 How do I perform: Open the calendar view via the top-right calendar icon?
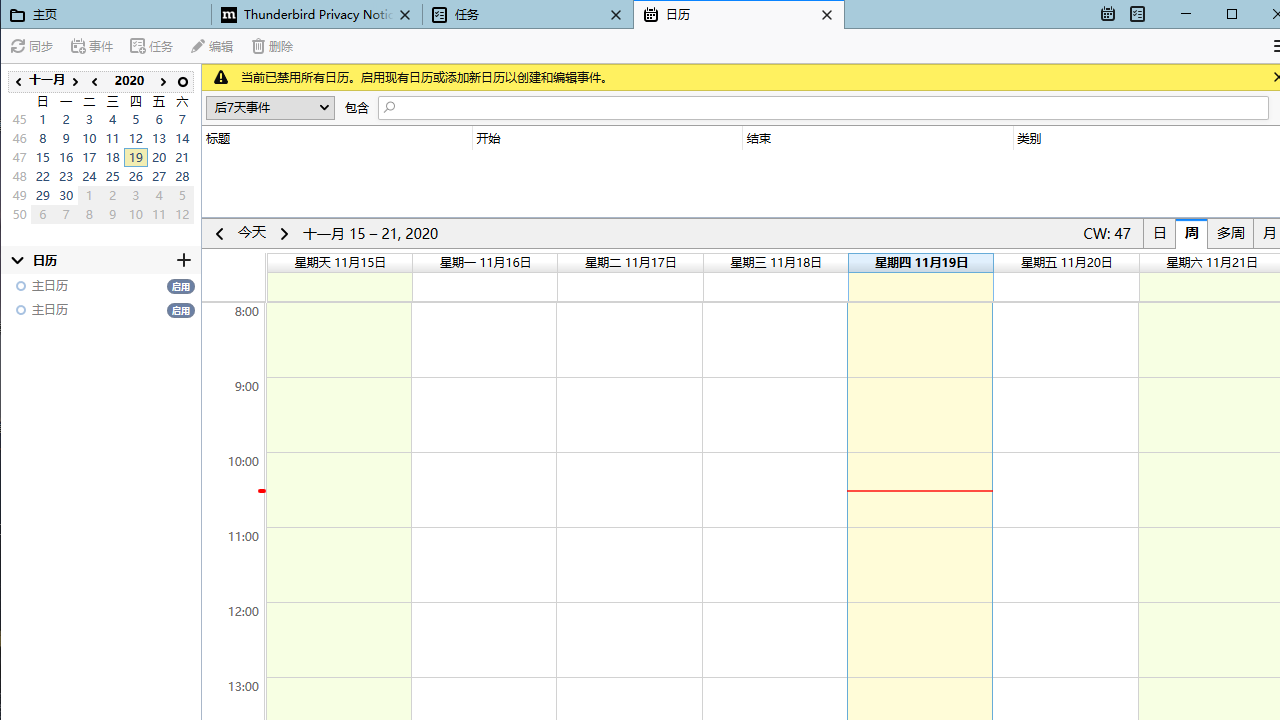[x=1107, y=14]
